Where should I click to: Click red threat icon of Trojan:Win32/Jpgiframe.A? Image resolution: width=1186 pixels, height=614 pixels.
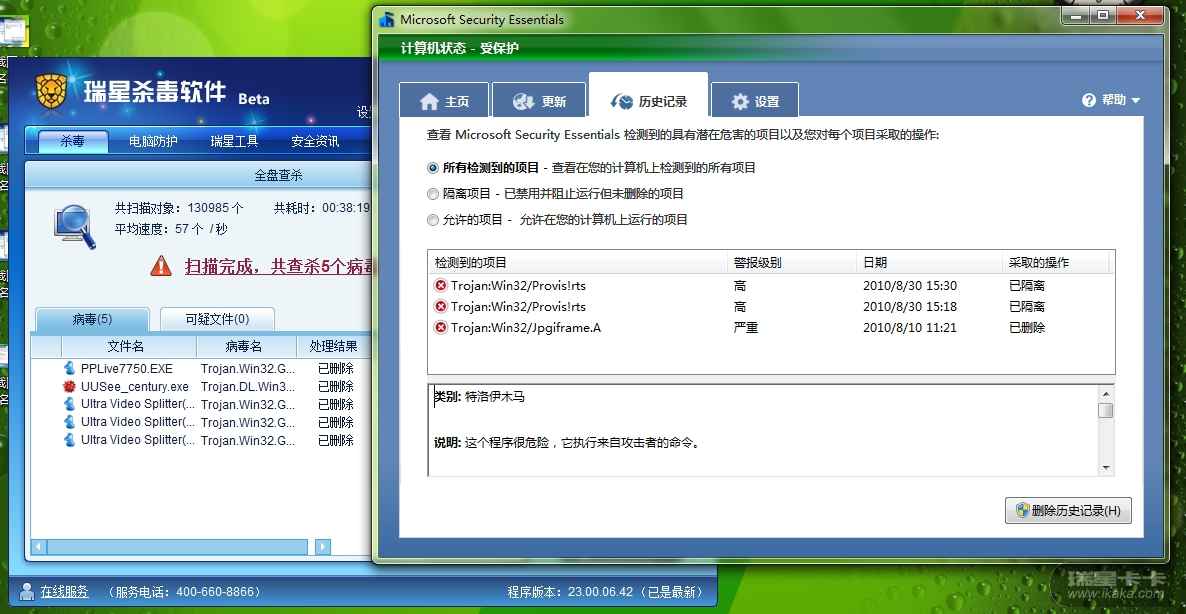click(440, 327)
